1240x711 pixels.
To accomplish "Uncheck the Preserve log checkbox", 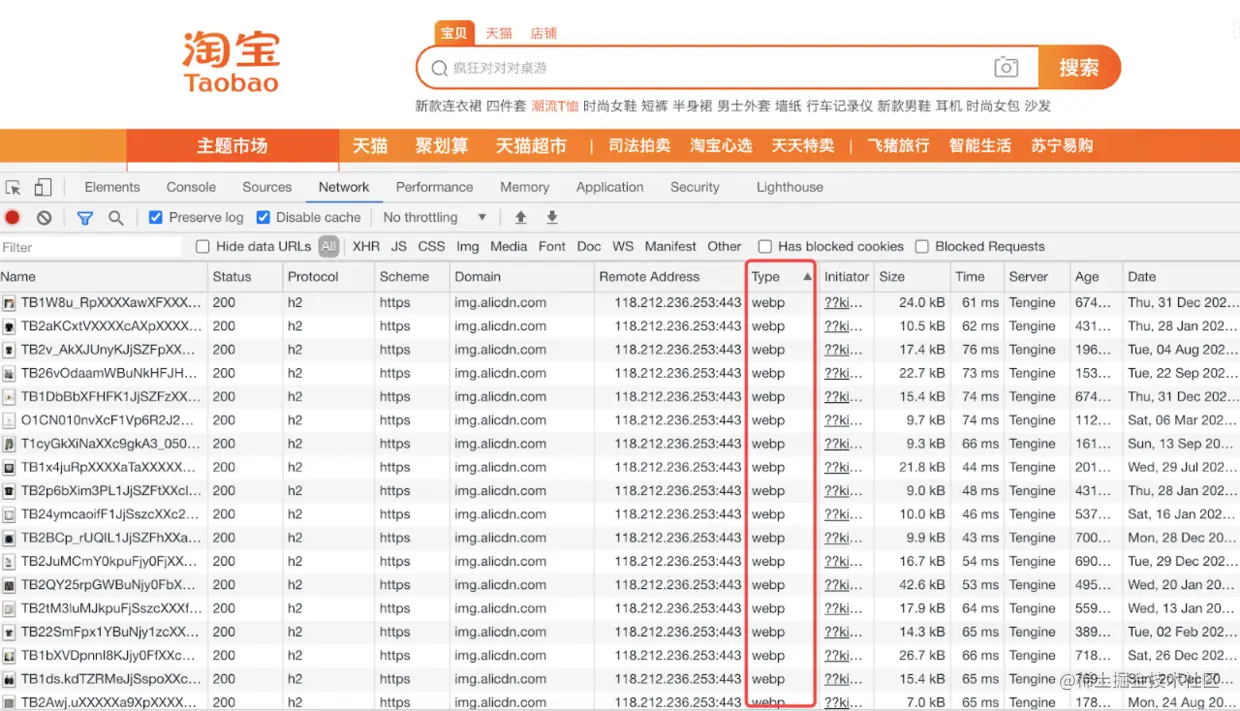I will point(156,217).
